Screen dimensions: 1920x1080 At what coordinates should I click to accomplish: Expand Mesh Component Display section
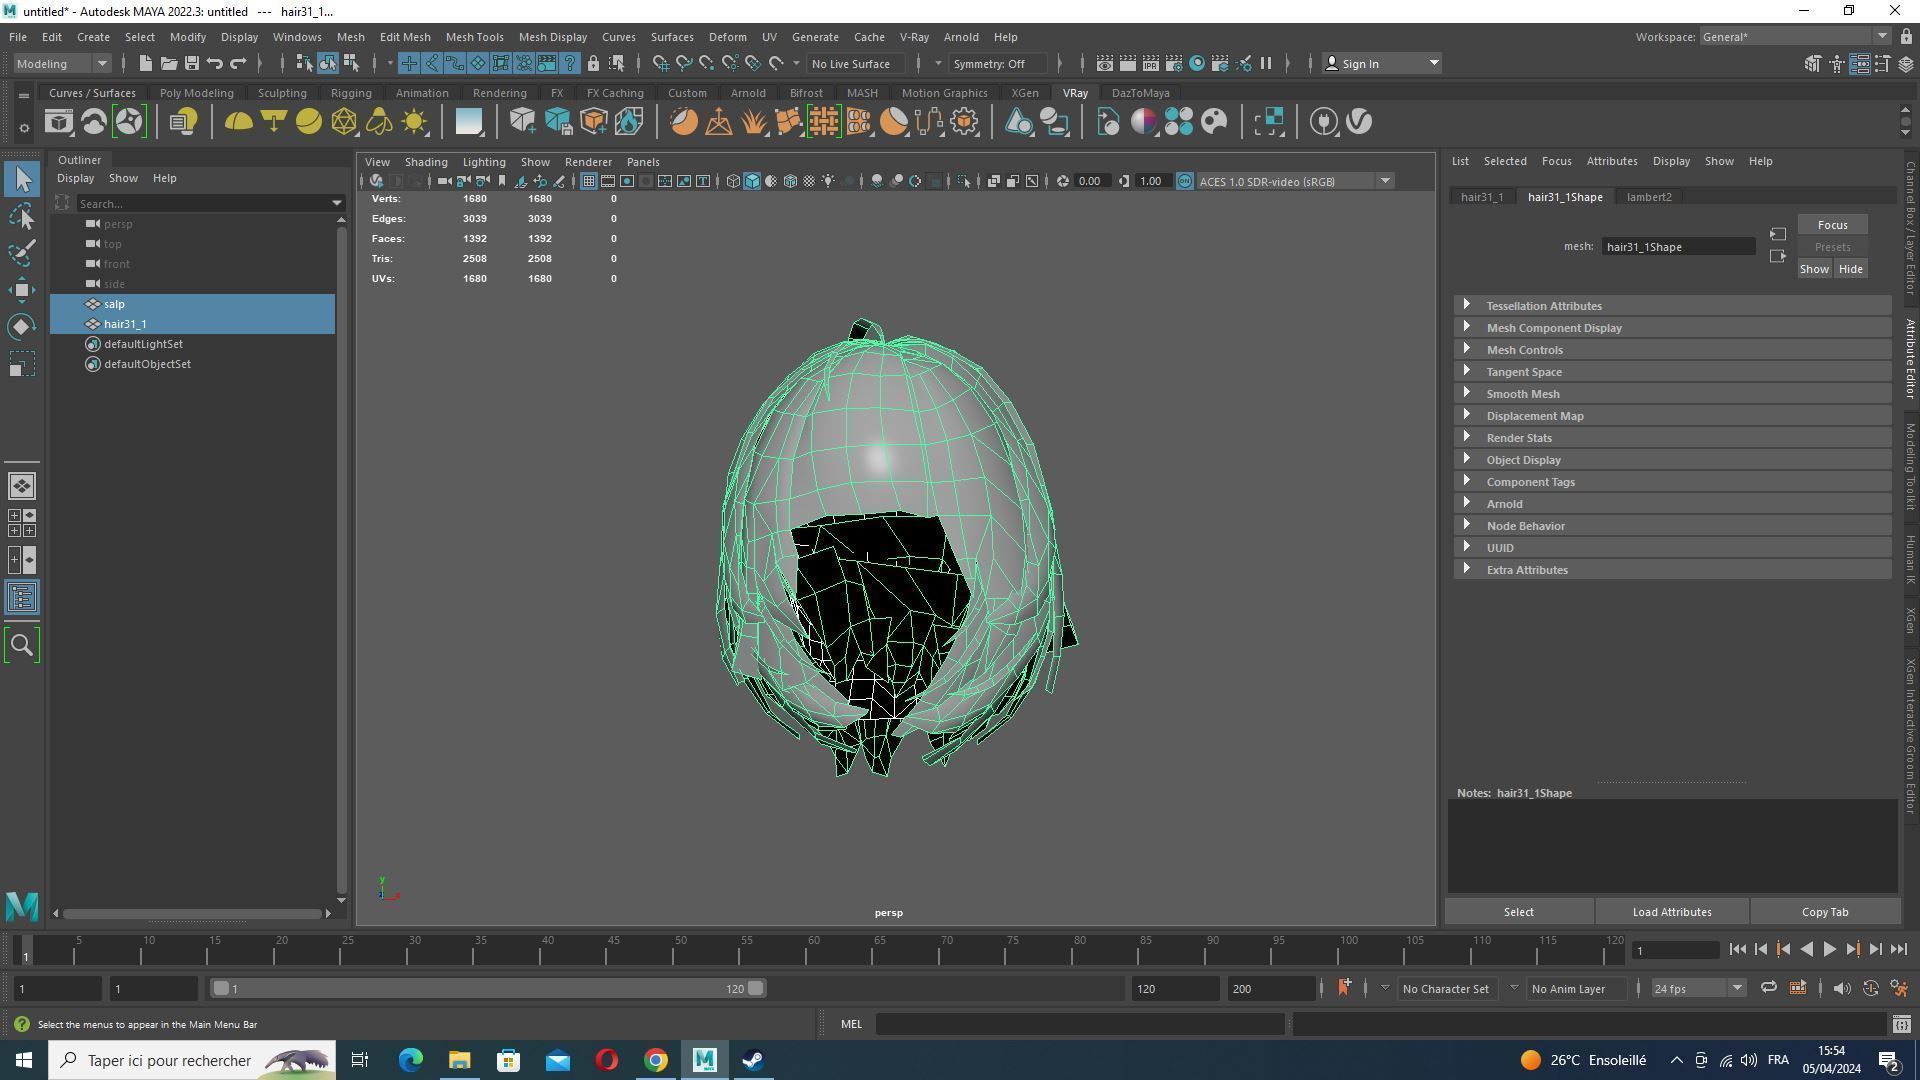pyautogui.click(x=1672, y=328)
